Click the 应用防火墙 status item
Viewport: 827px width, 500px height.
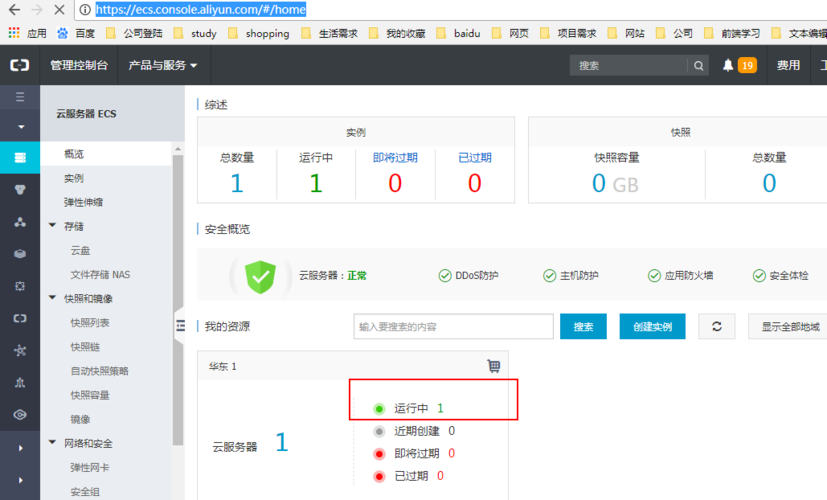(x=680, y=275)
